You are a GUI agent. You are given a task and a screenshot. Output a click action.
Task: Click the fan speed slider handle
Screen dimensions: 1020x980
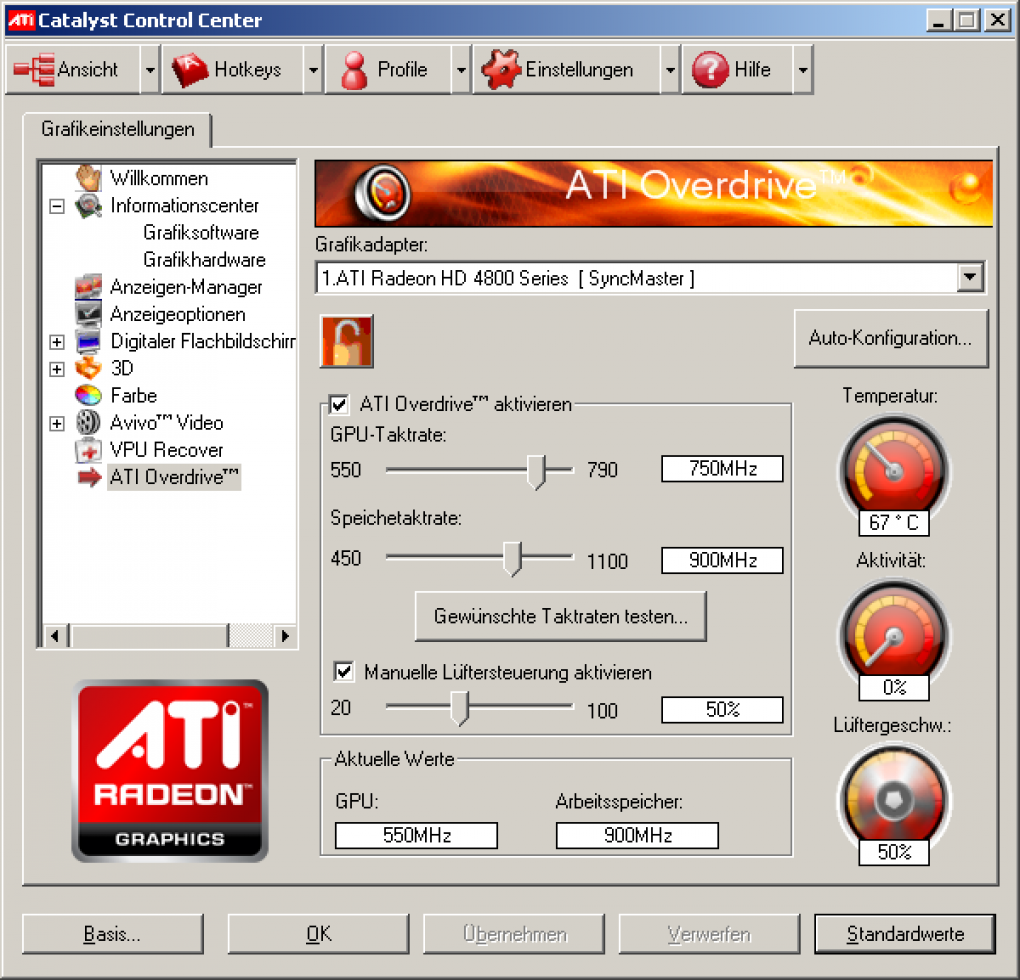(x=459, y=708)
